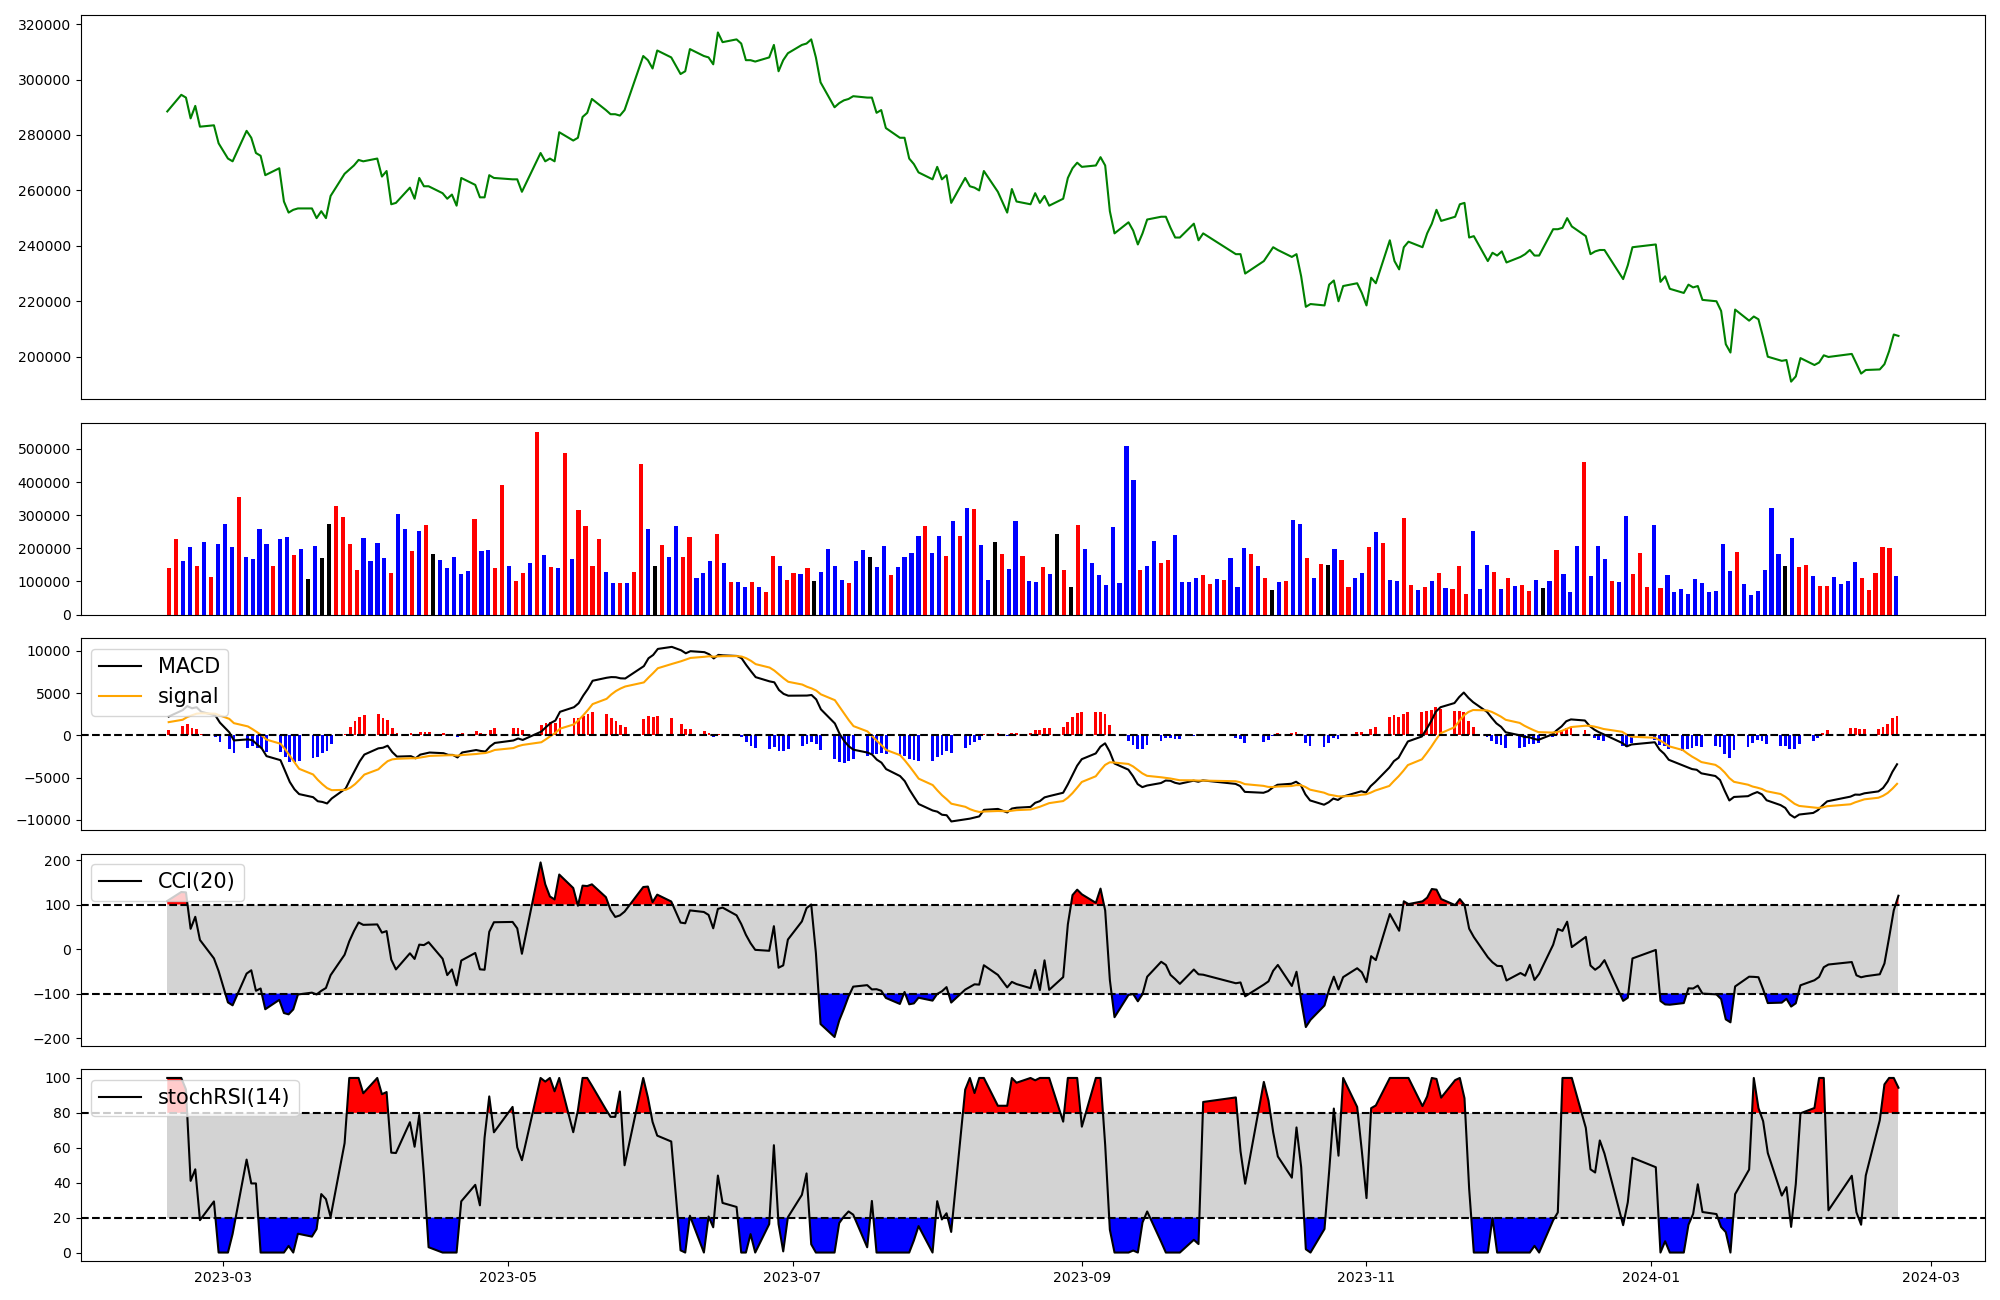Click the signal legend text
The image size is (2000, 1300).
[x=187, y=696]
